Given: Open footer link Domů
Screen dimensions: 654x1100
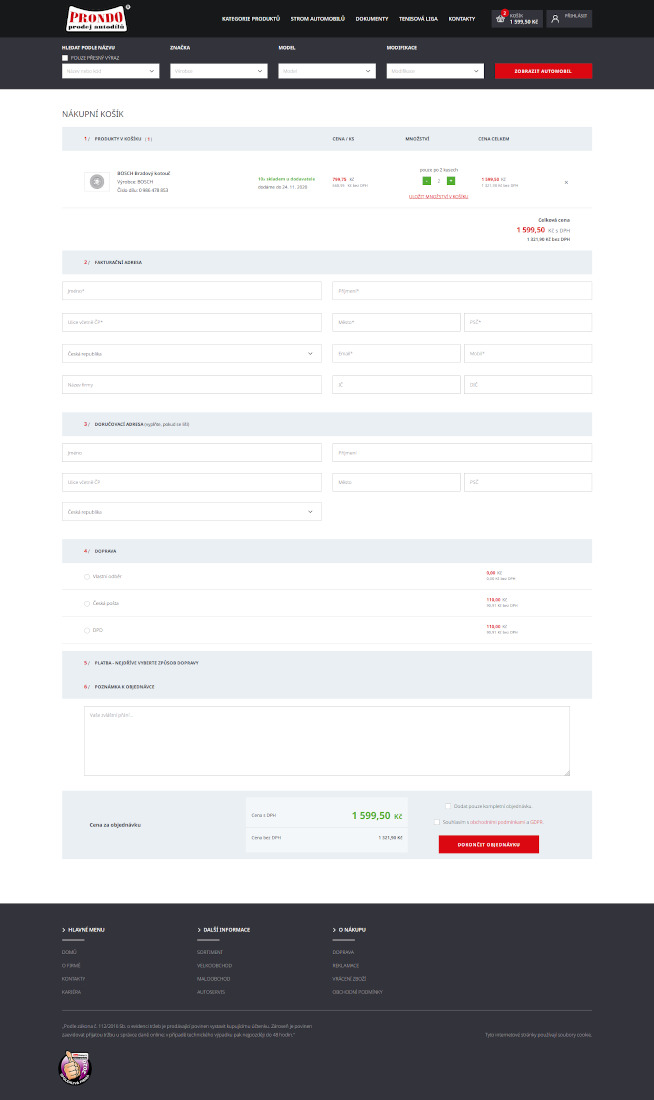Looking at the screenshot, I should [x=69, y=952].
